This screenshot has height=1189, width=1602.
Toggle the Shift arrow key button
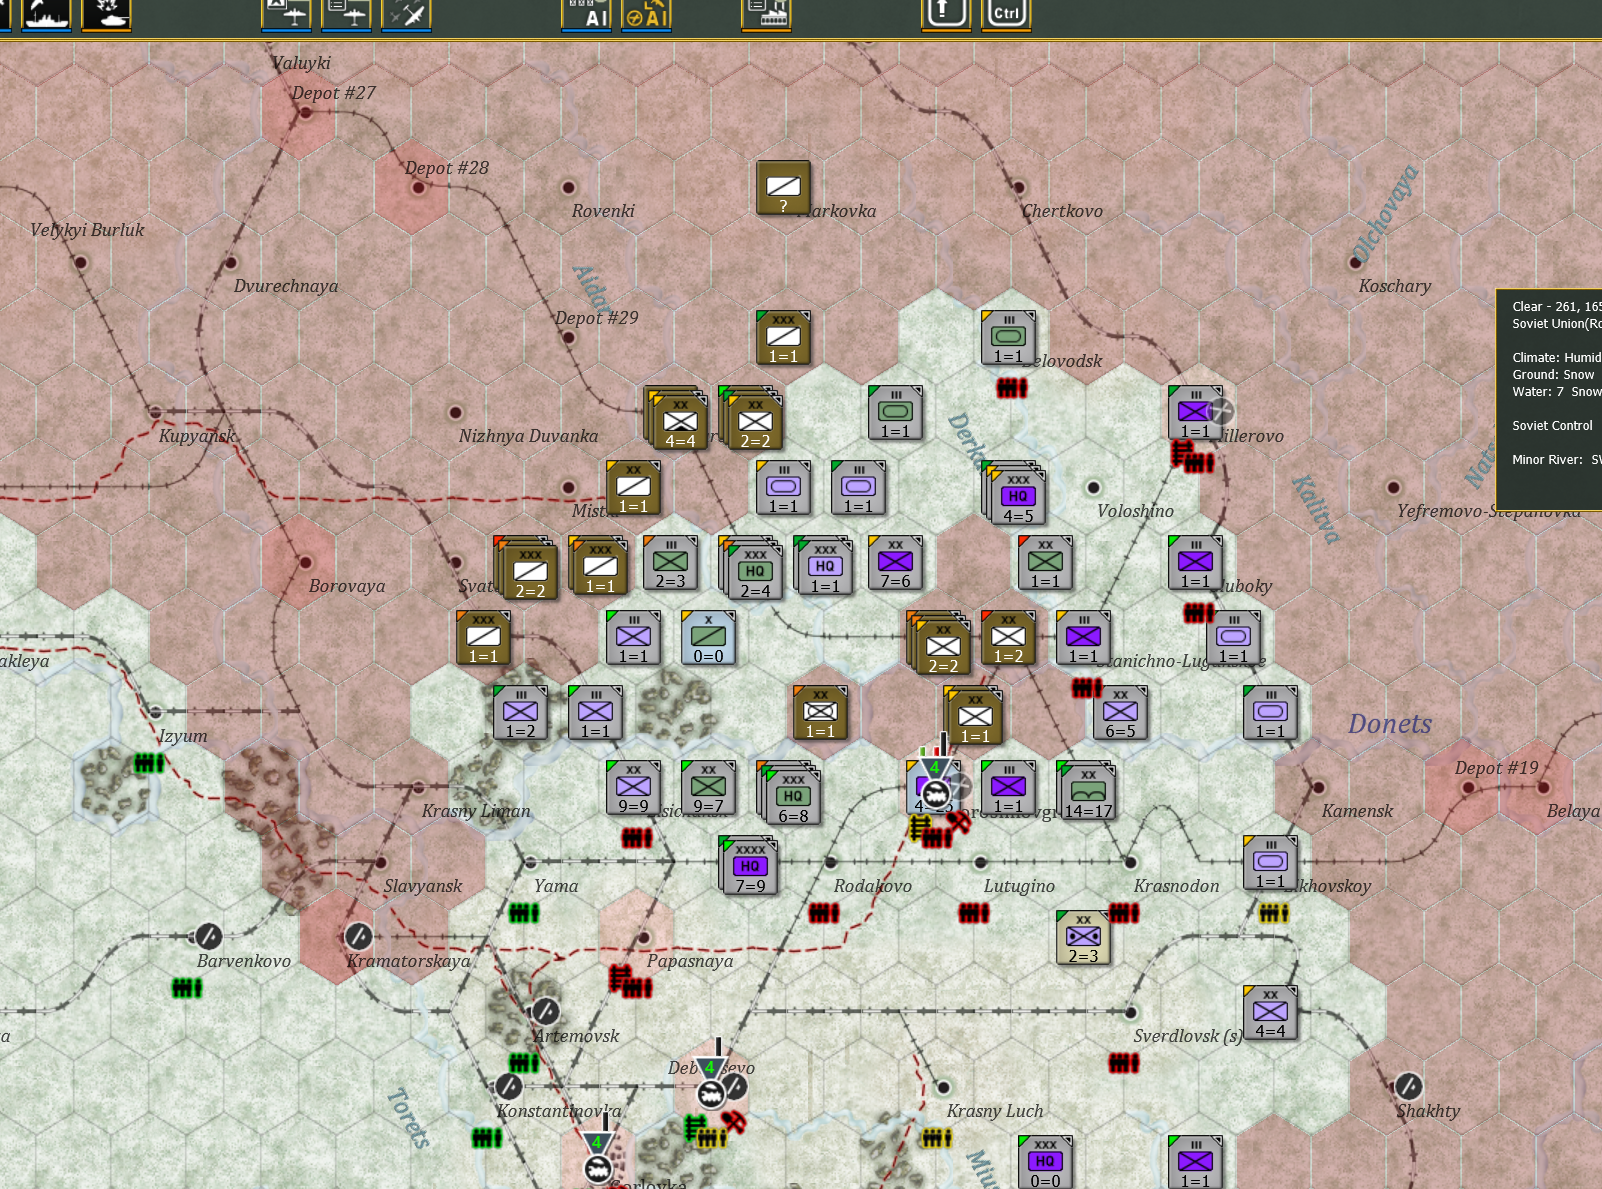946,13
